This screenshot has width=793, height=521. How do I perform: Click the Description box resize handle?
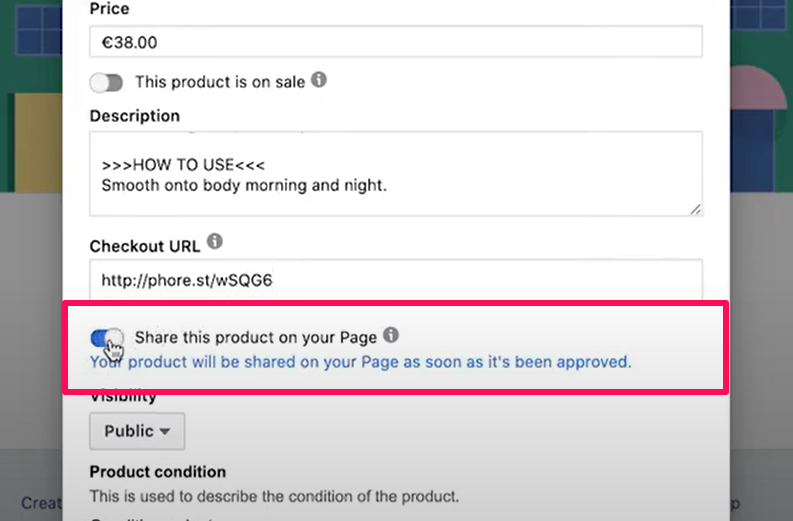pyautogui.click(x=695, y=209)
